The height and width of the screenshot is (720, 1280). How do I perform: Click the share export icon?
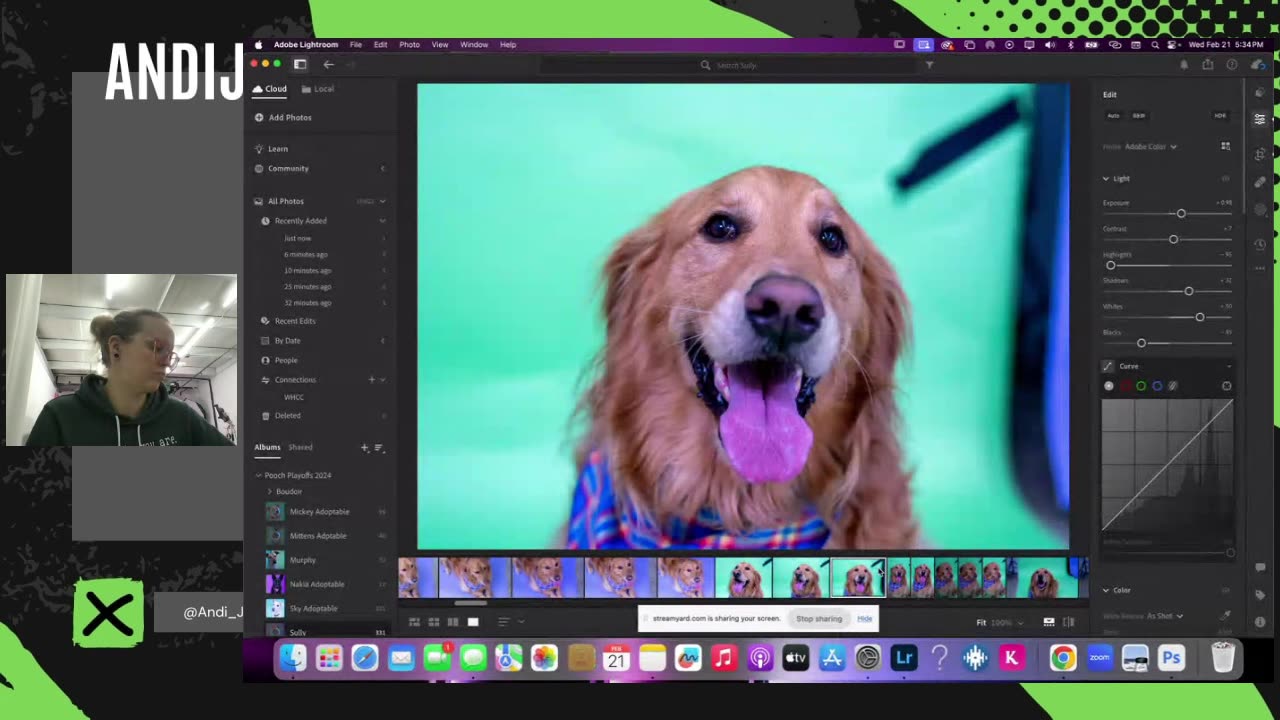click(x=1208, y=65)
